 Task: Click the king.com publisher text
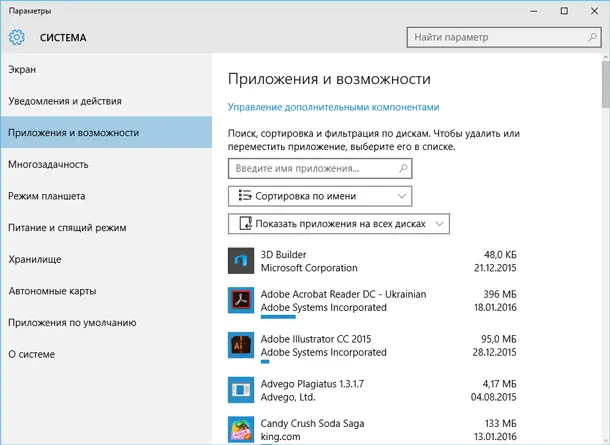[x=280, y=436]
